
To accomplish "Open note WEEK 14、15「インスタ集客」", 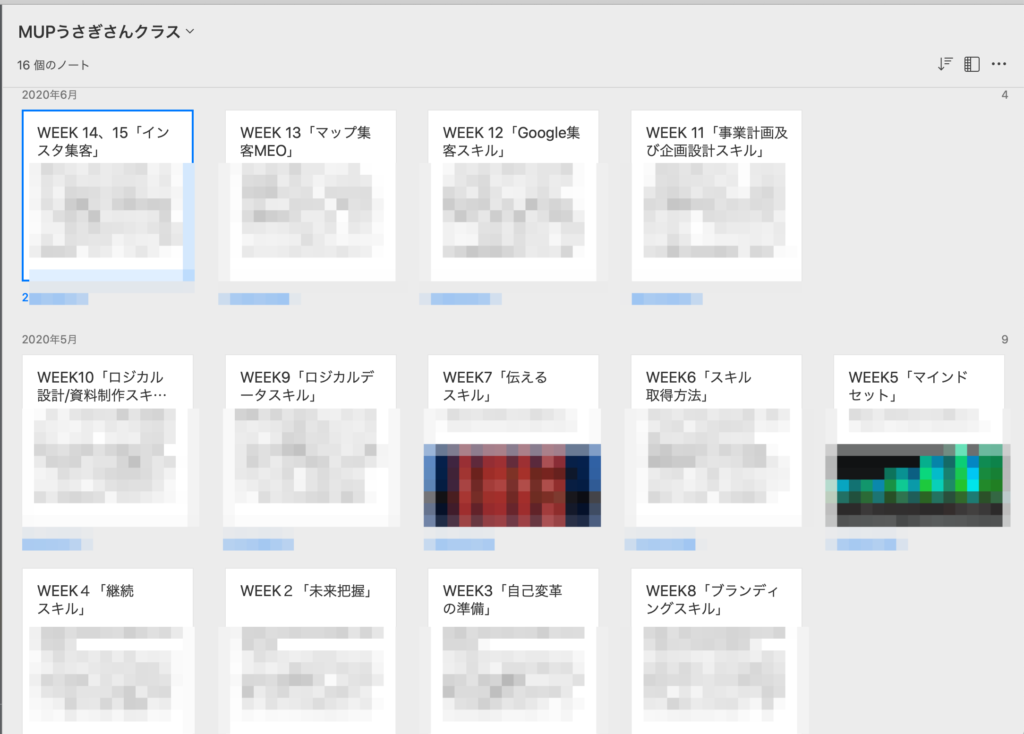I will click(108, 195).
